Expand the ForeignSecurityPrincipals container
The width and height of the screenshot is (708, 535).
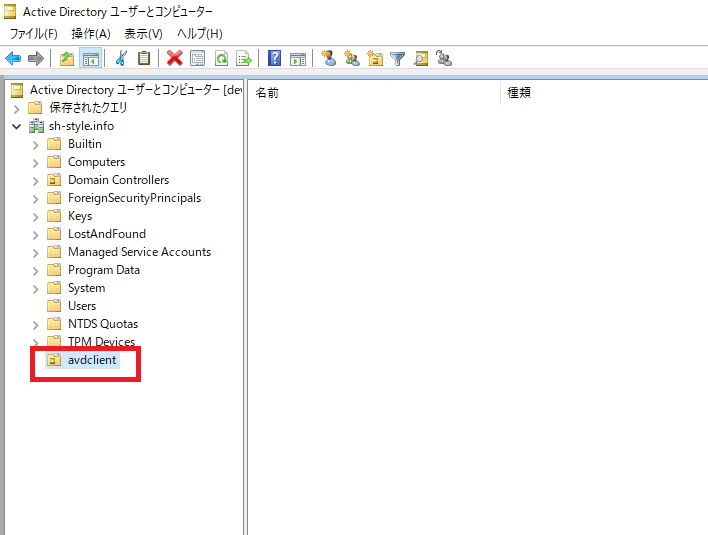(x=36, y=199)
